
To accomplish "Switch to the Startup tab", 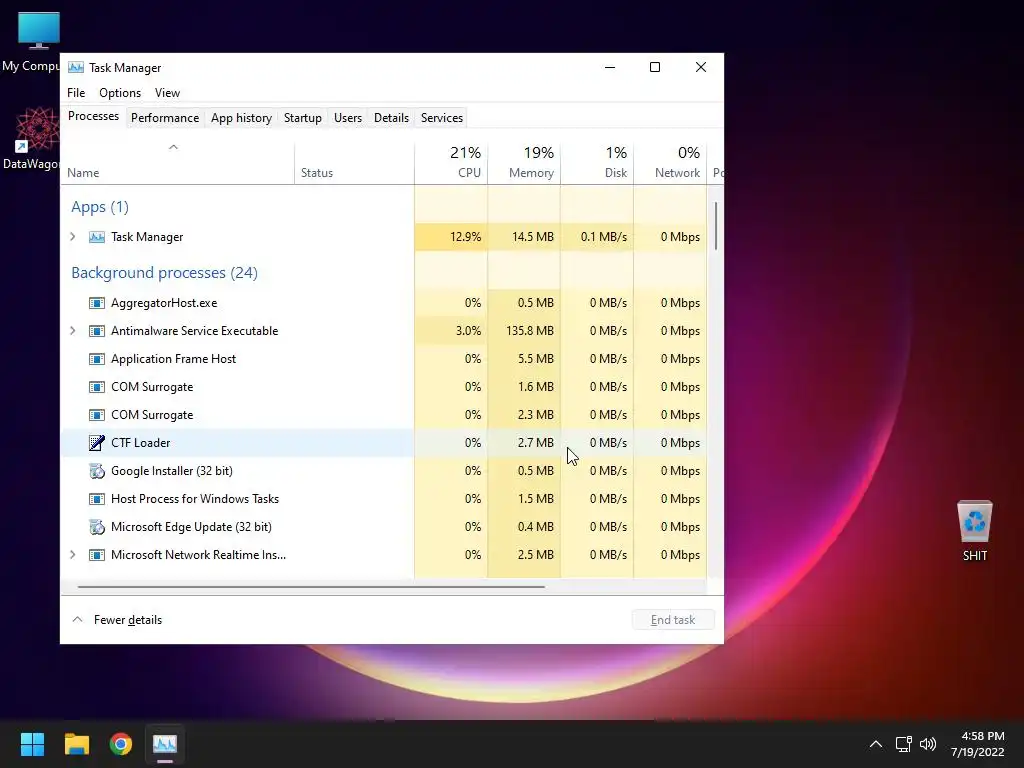I will [x=302, y=118].
